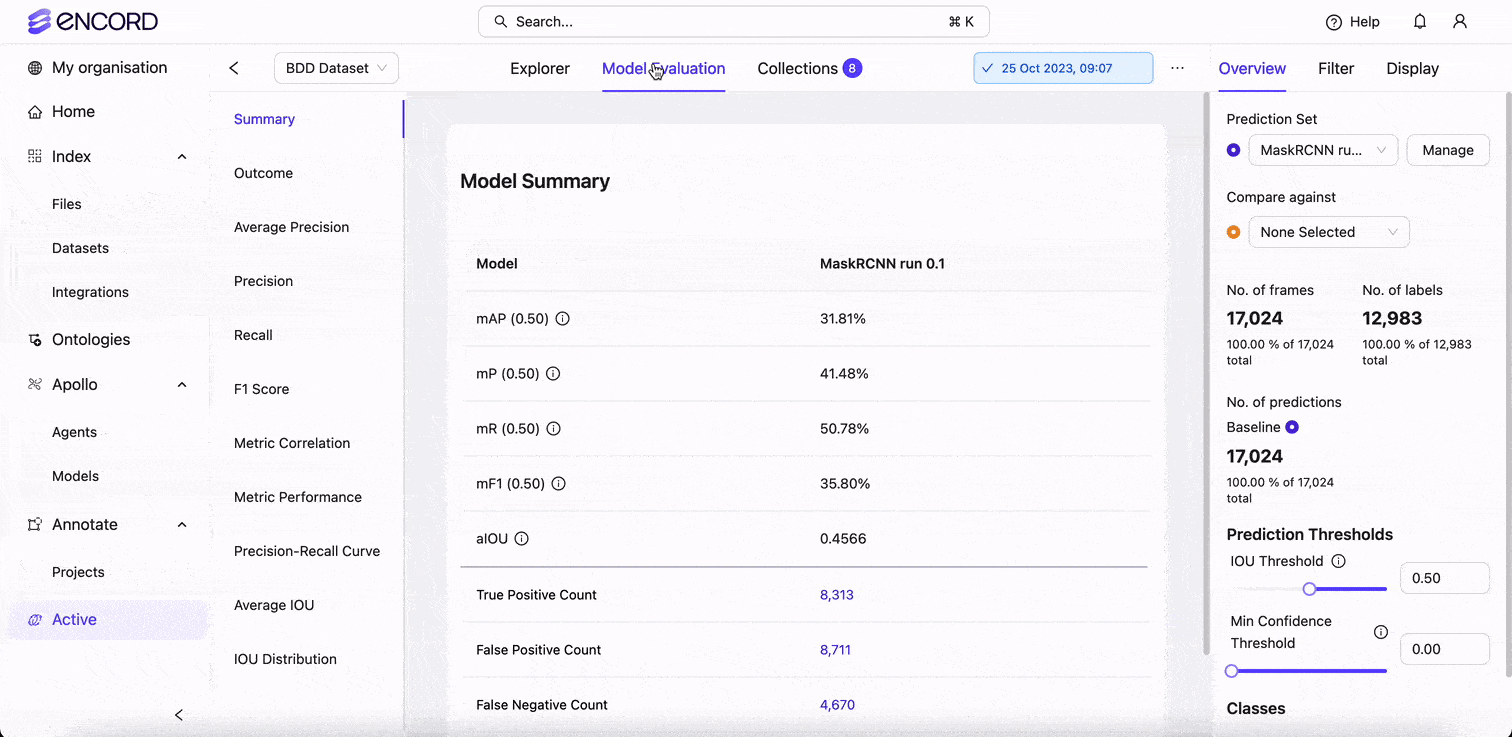Select the orange Compare against radio
The image size is (1512, 737).
[1233, 232]
